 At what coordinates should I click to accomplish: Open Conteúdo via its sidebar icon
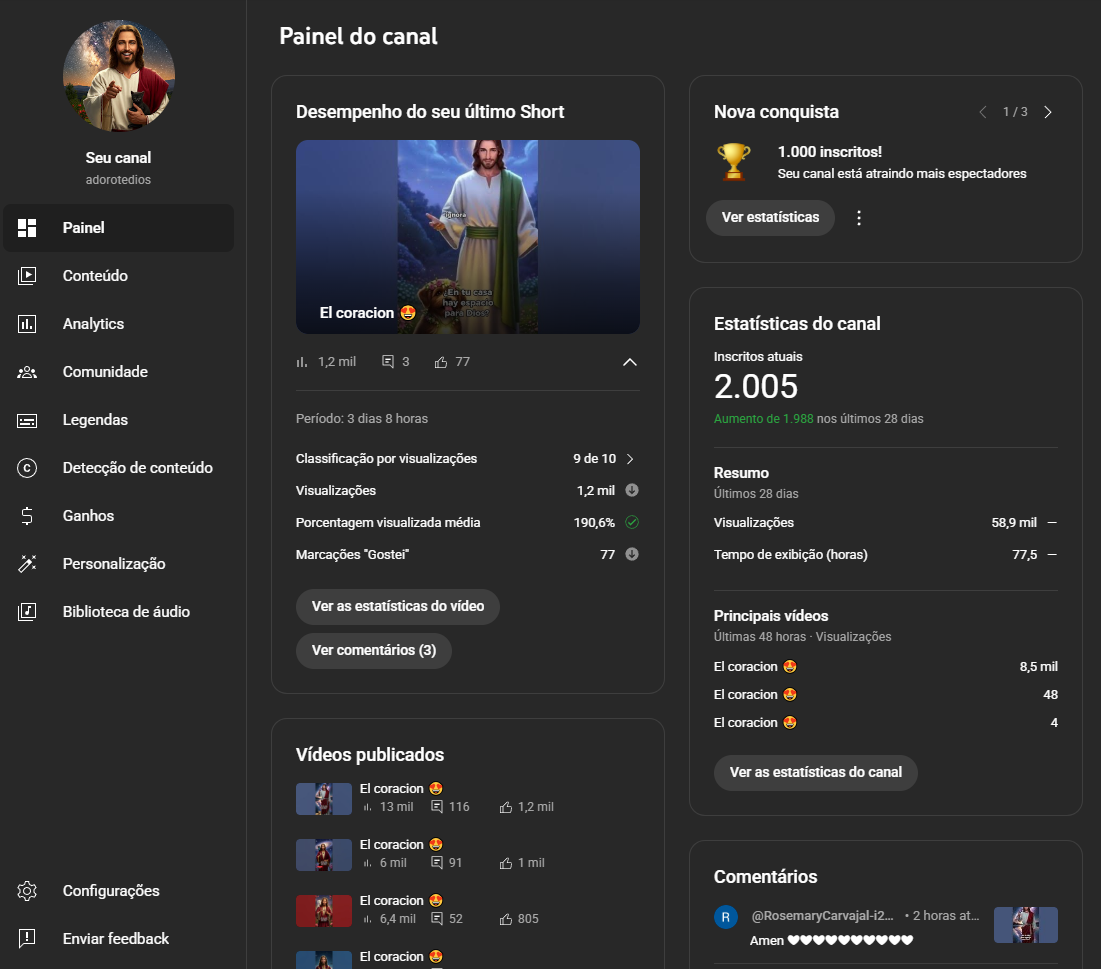[x=27, y=276]
